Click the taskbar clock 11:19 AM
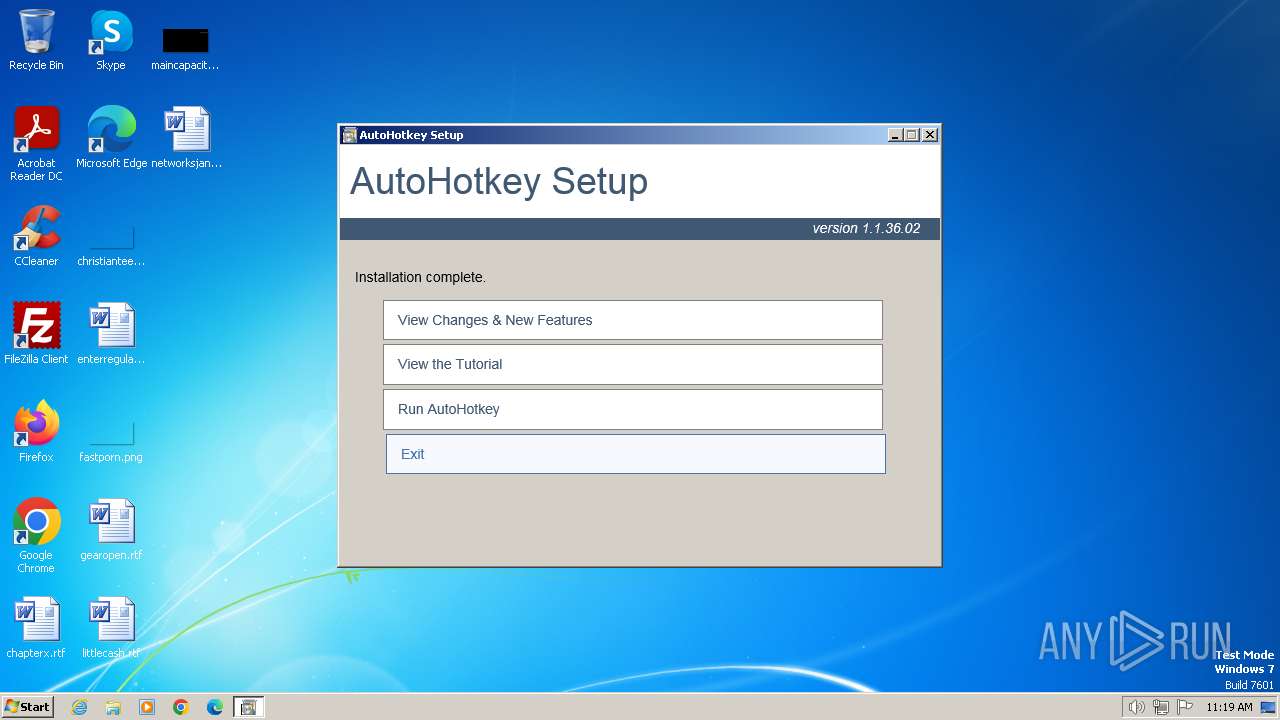The image size is (1280, 720). pyautogui.click(x=1229, y=707)
